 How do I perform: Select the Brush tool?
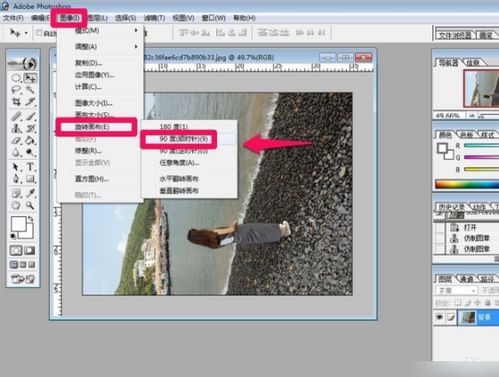point(30,116)
